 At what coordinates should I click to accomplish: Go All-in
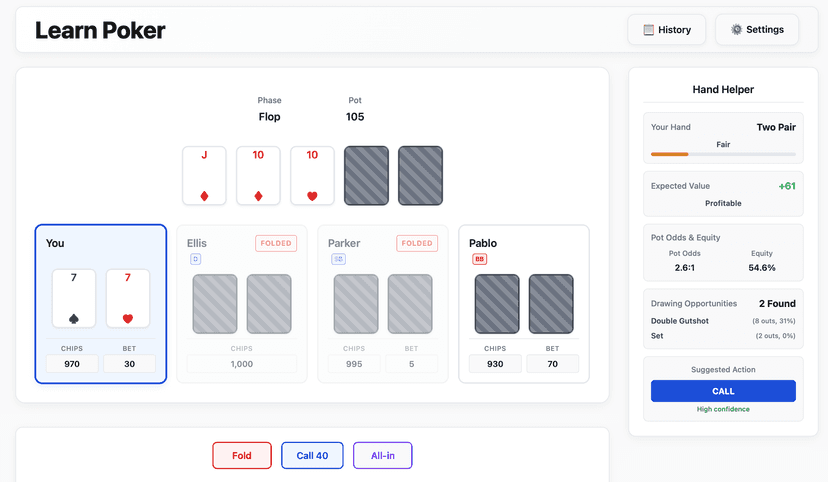(x=382, y=456)
